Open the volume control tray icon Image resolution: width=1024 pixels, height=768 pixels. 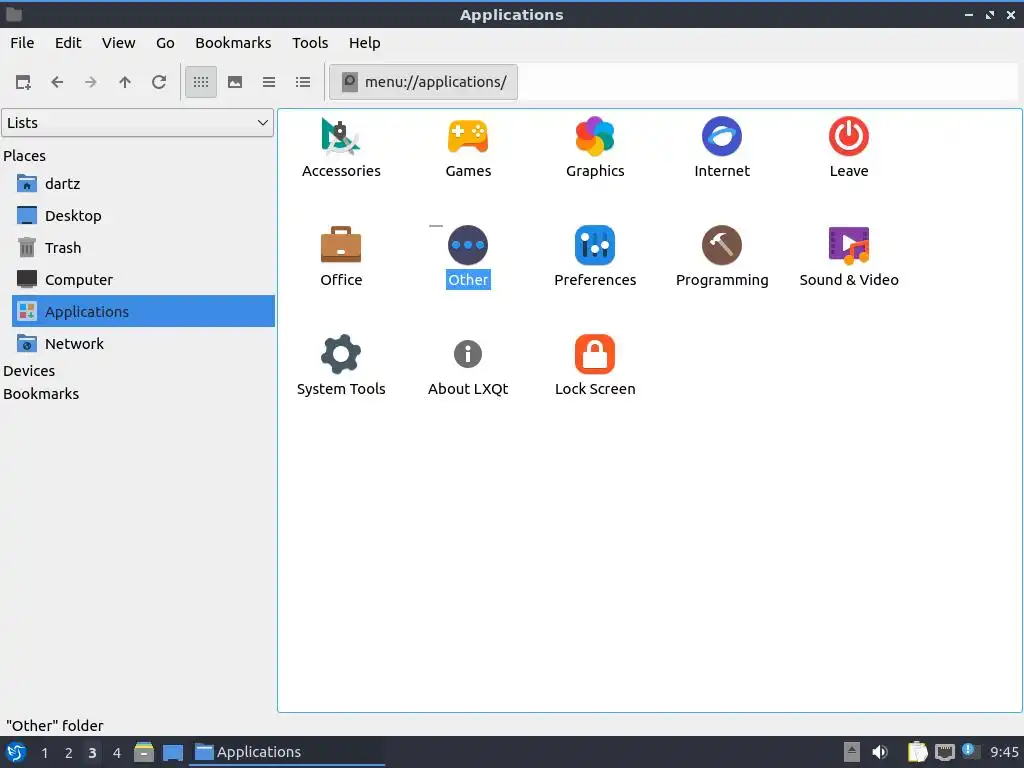pos(880,752)
